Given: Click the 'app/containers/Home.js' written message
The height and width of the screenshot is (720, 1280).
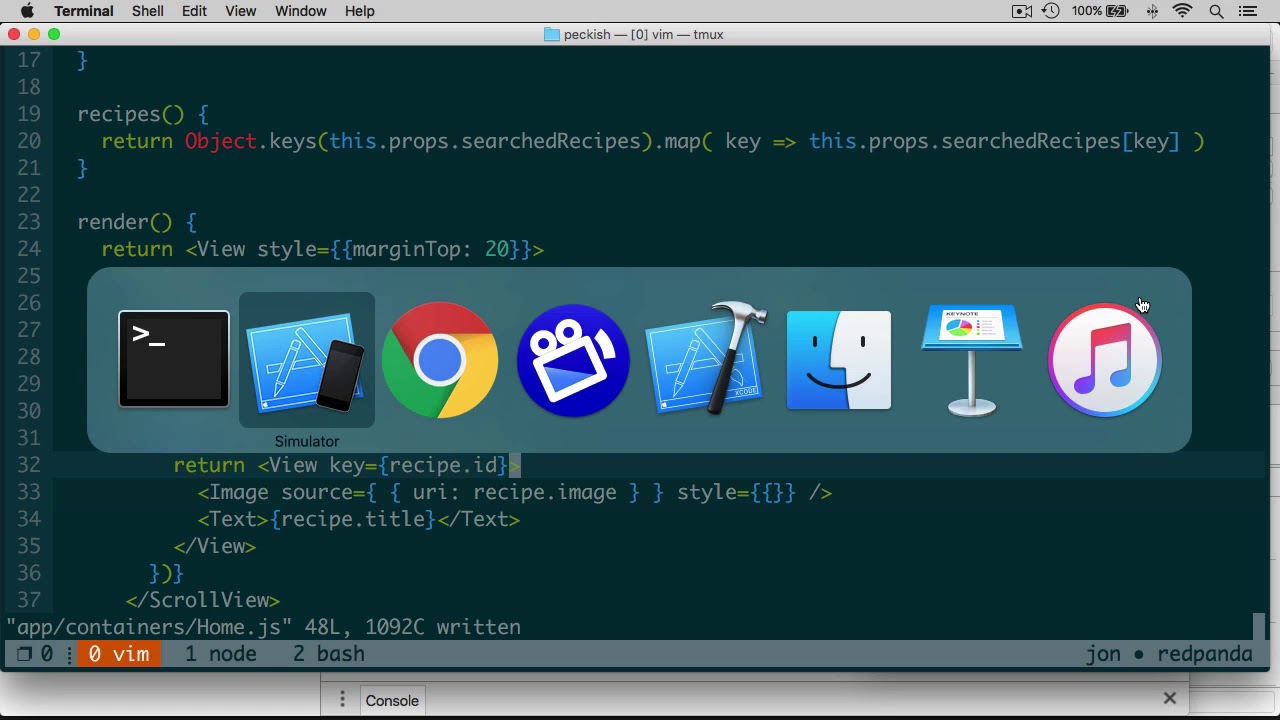Looking at the screenshot, I should pyautogui.click(x=263, y=627).
